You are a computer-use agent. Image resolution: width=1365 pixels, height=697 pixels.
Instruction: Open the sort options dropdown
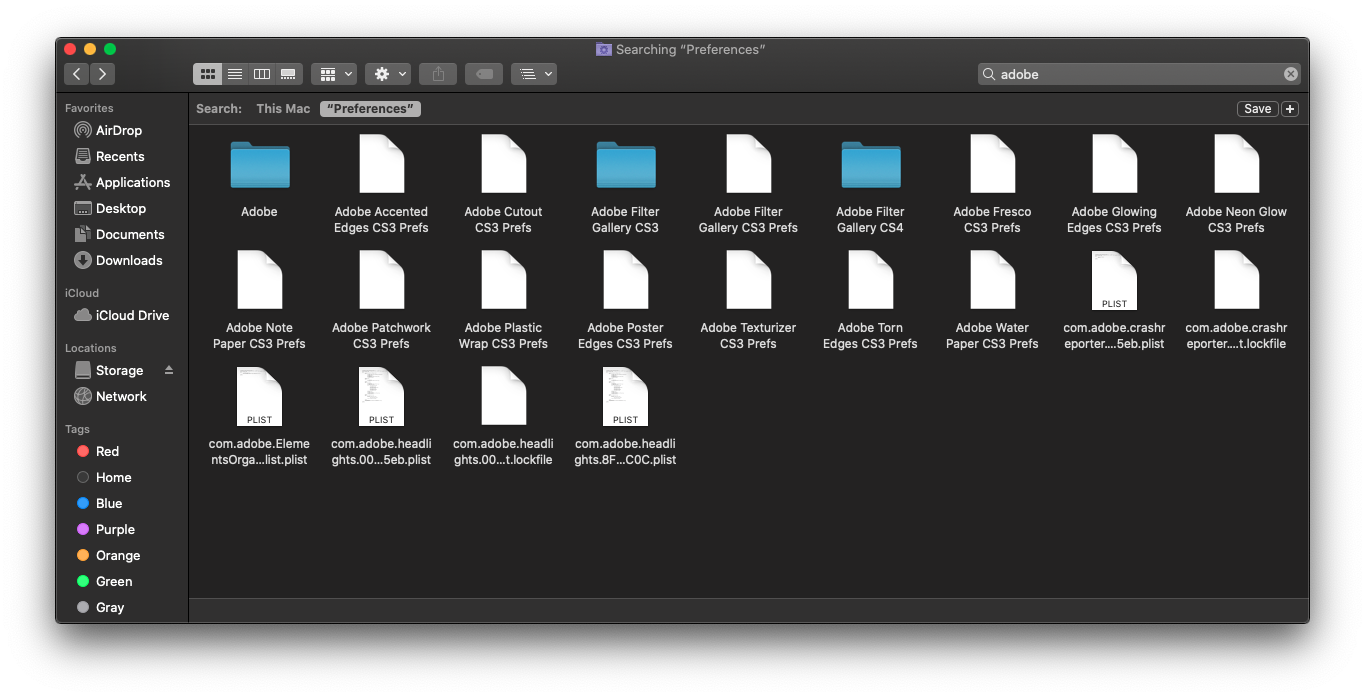coord(534,74)
